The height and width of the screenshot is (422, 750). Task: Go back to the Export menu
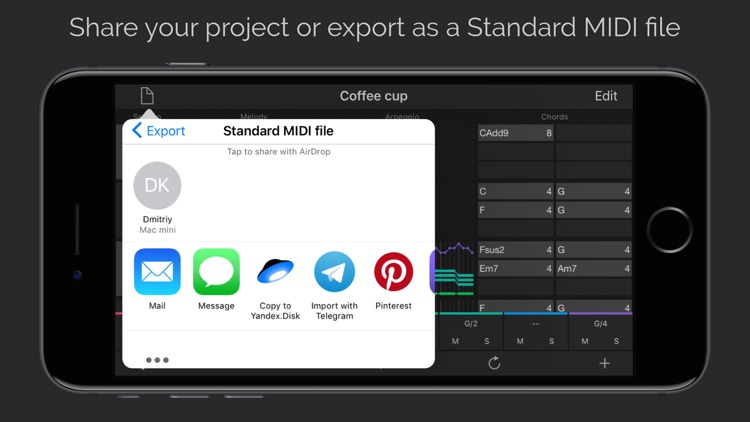click(x=158, y=131)
